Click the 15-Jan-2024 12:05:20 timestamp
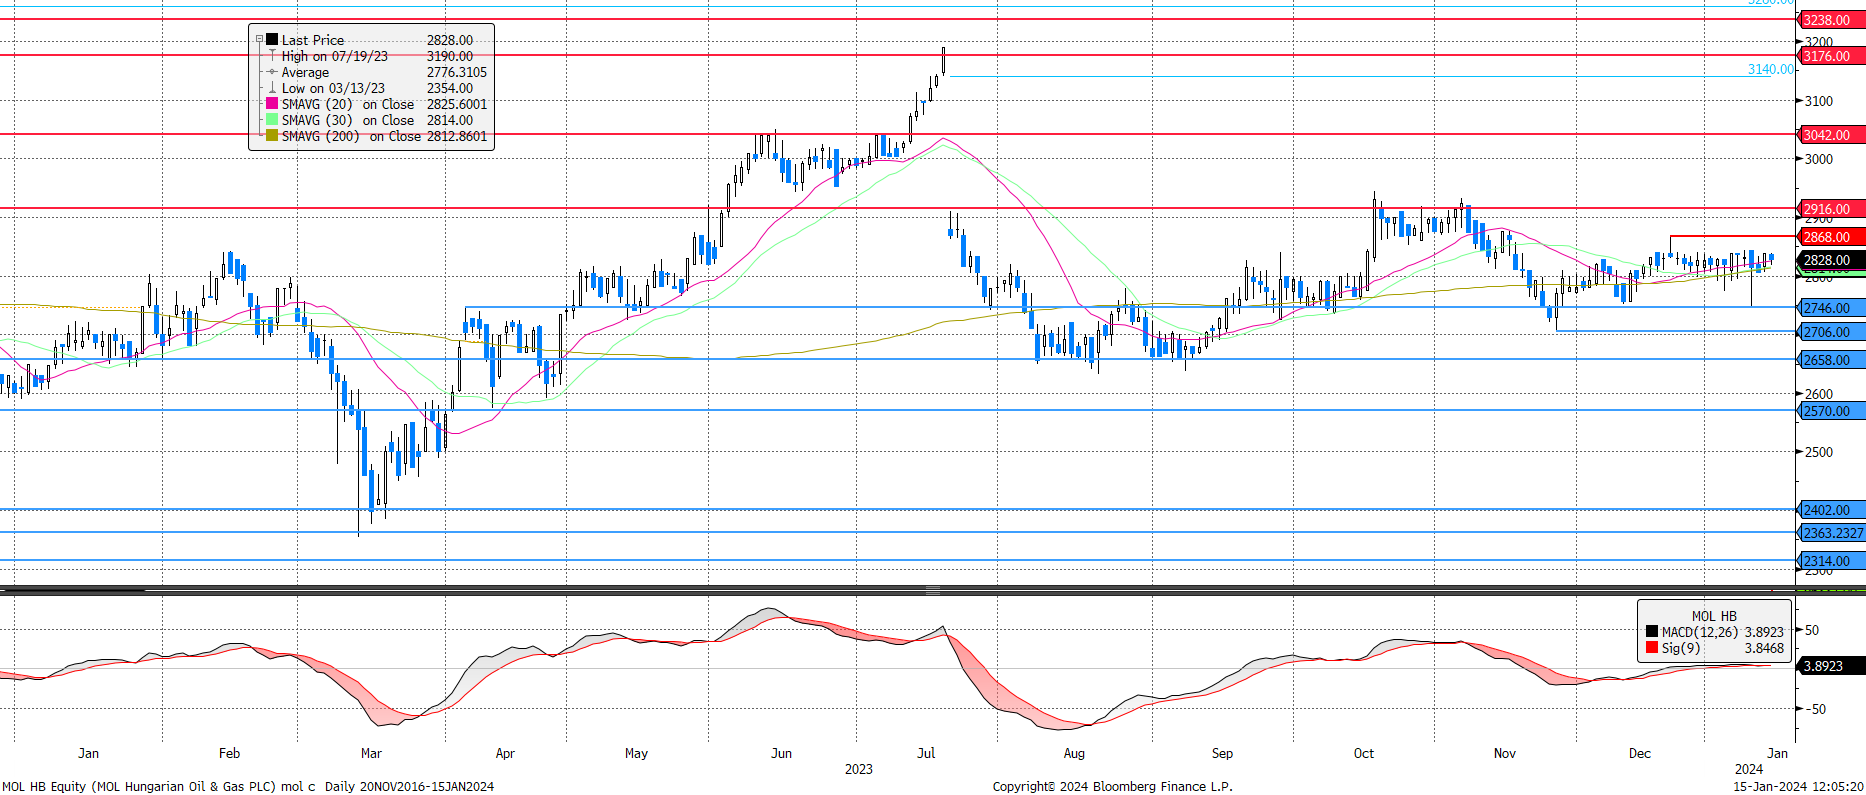 point(1798,787)
